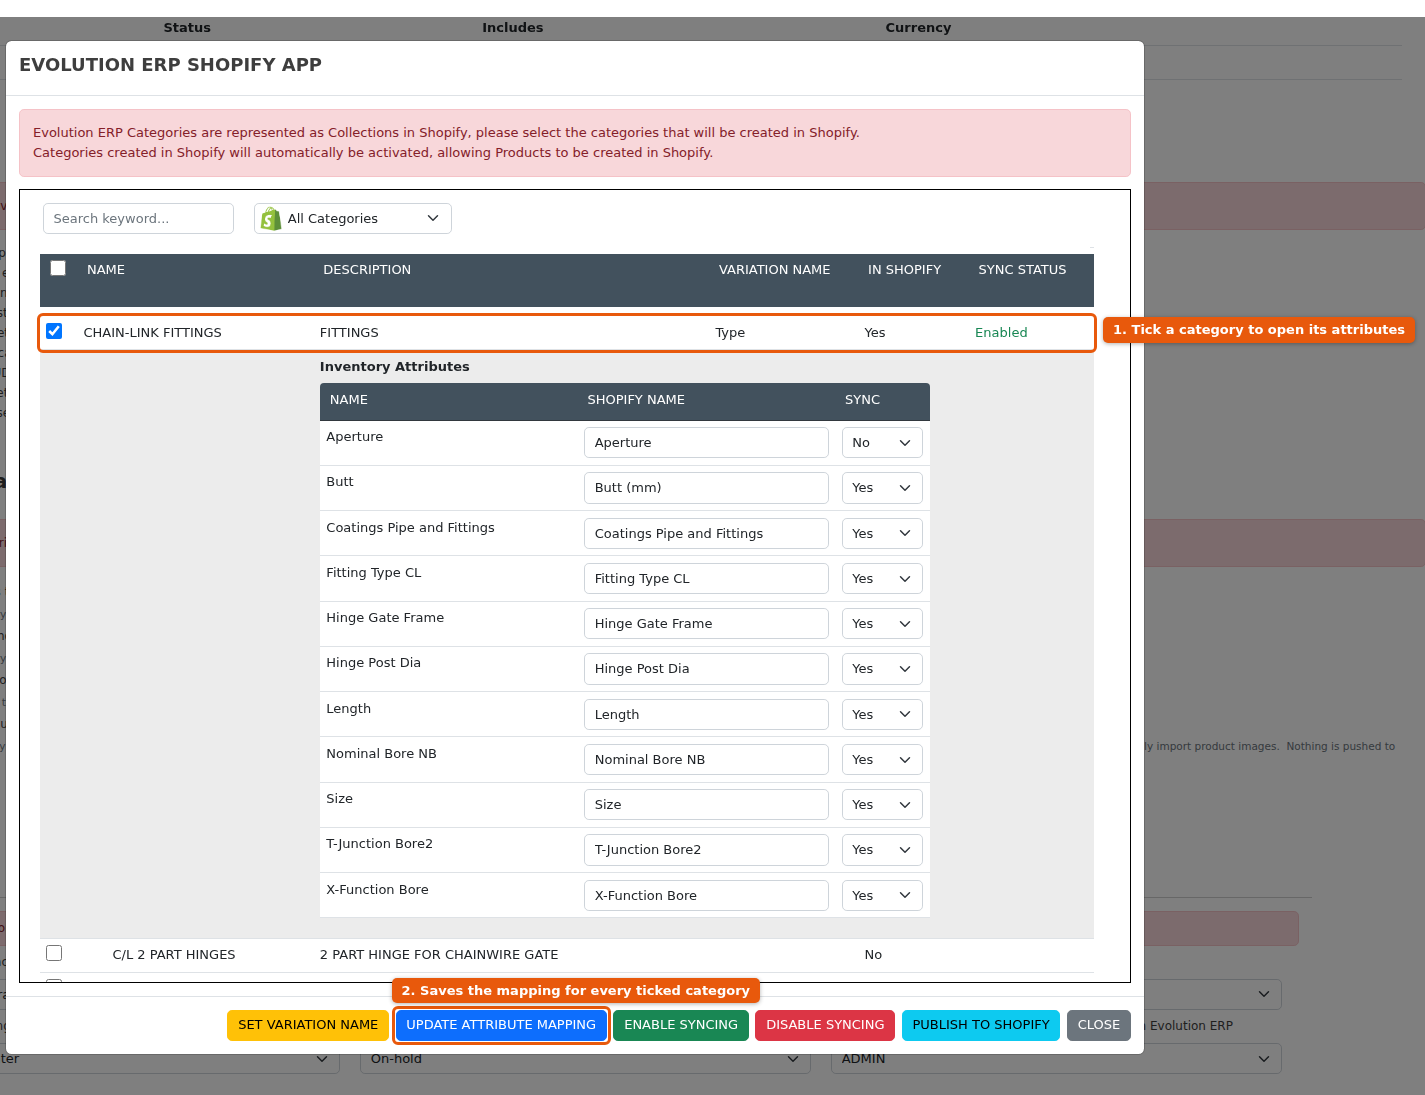Click the Type variation name cell
This screenshot has height=1095, width=1425.
730,333
